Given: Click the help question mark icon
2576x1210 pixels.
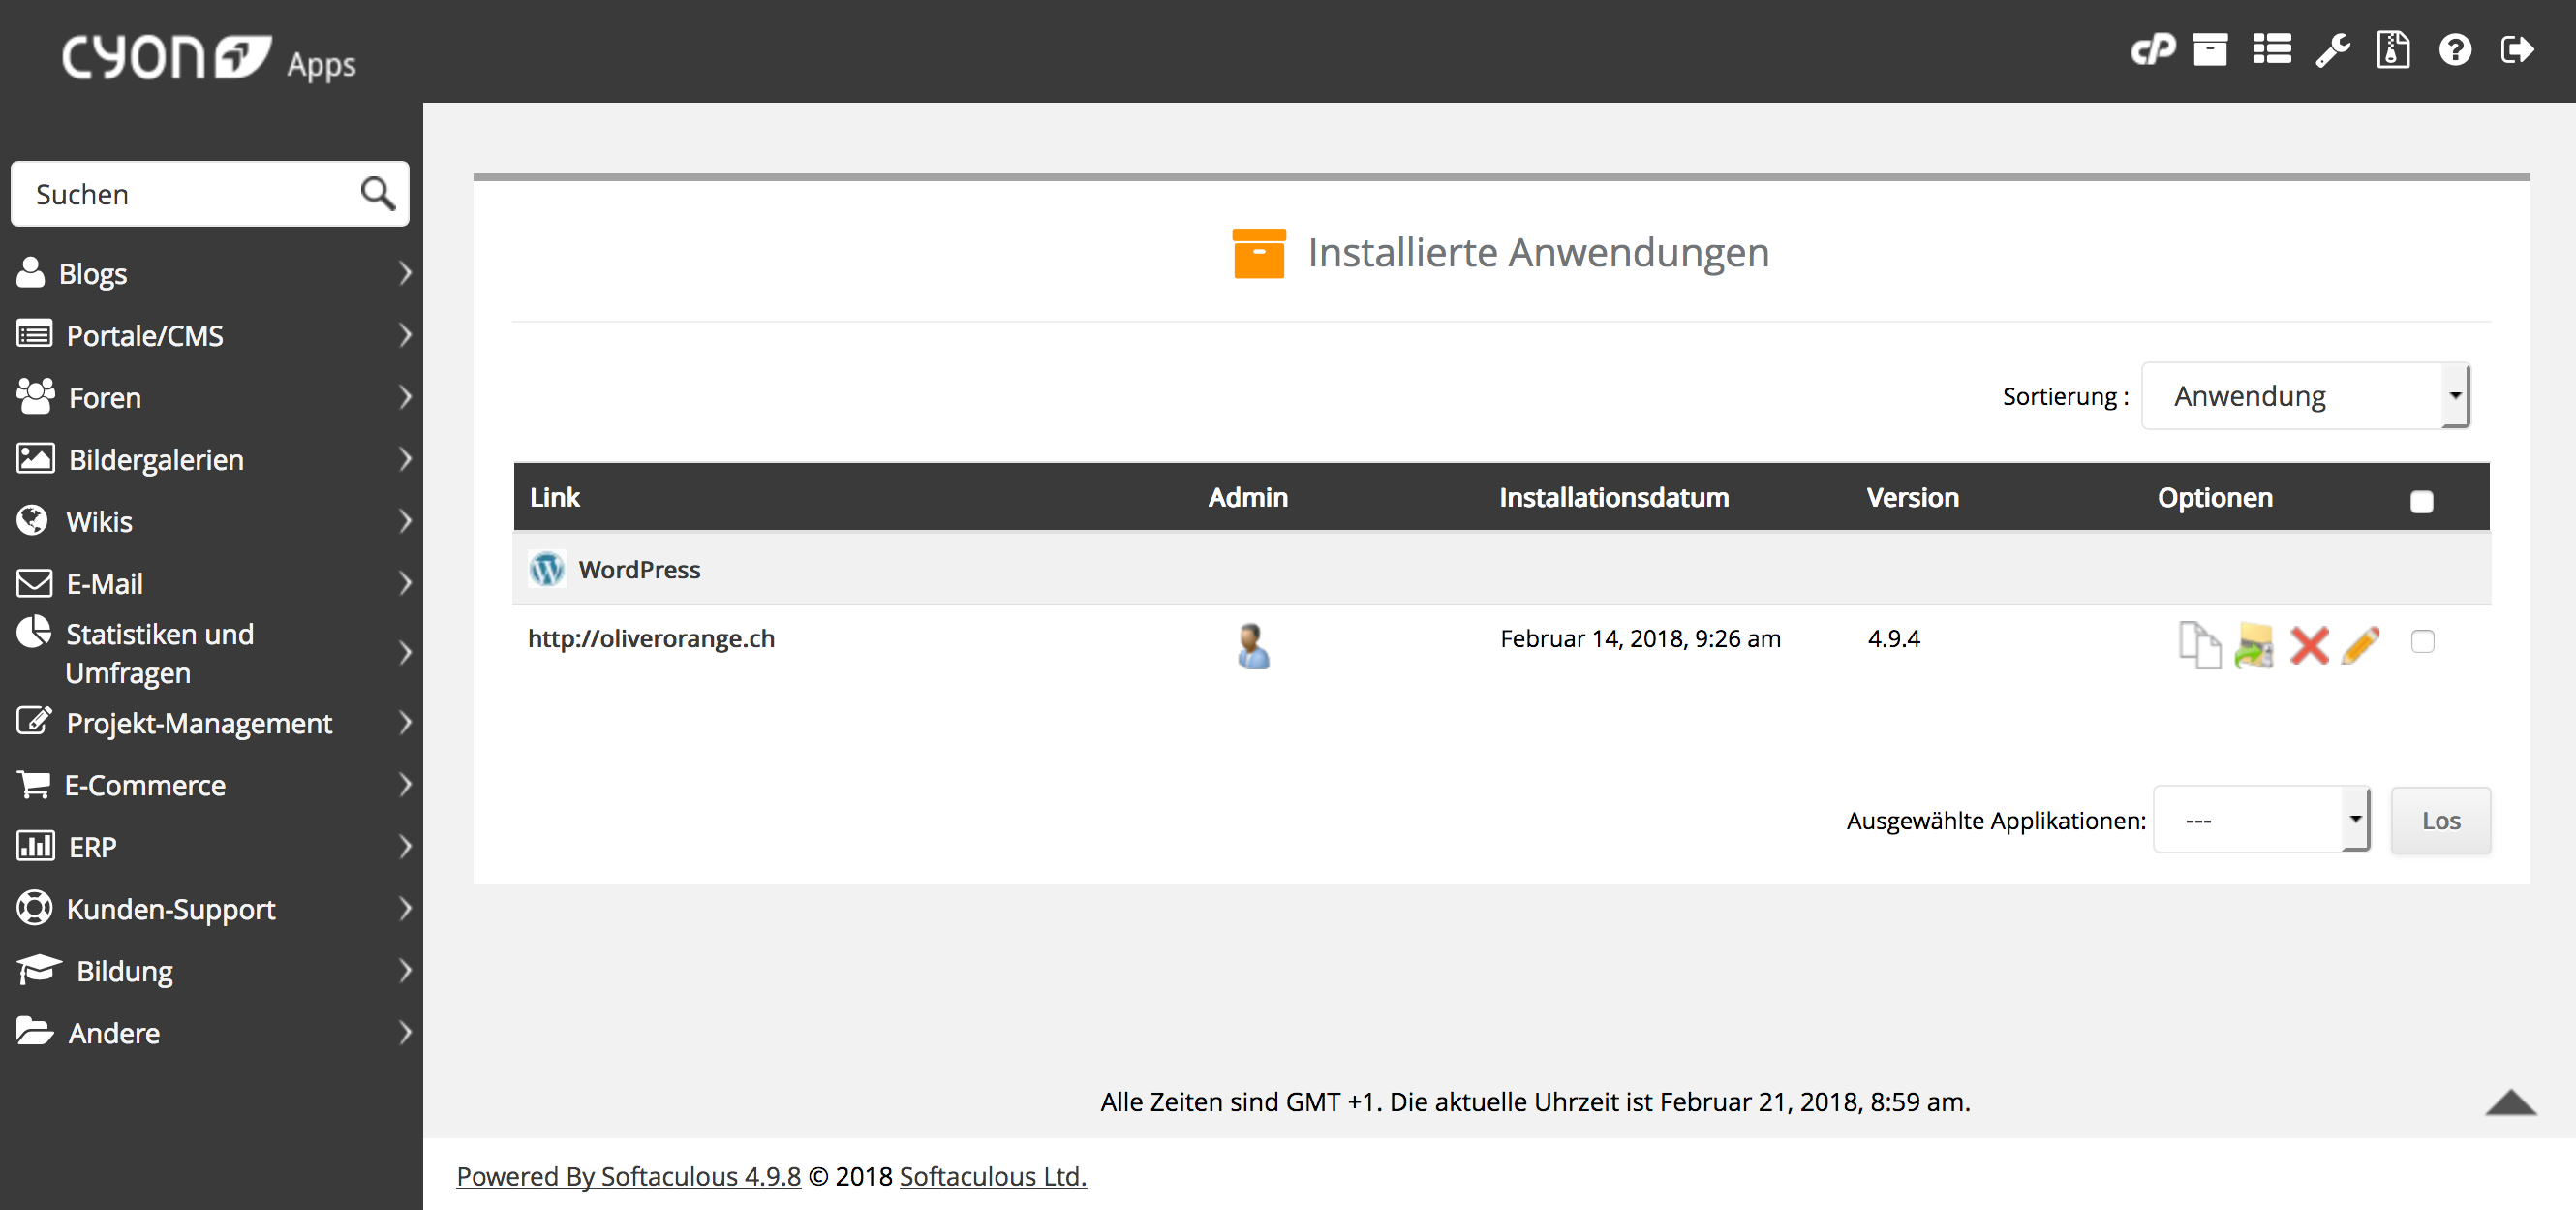Looking at the screenshot, I should (x=2454, y=49).
